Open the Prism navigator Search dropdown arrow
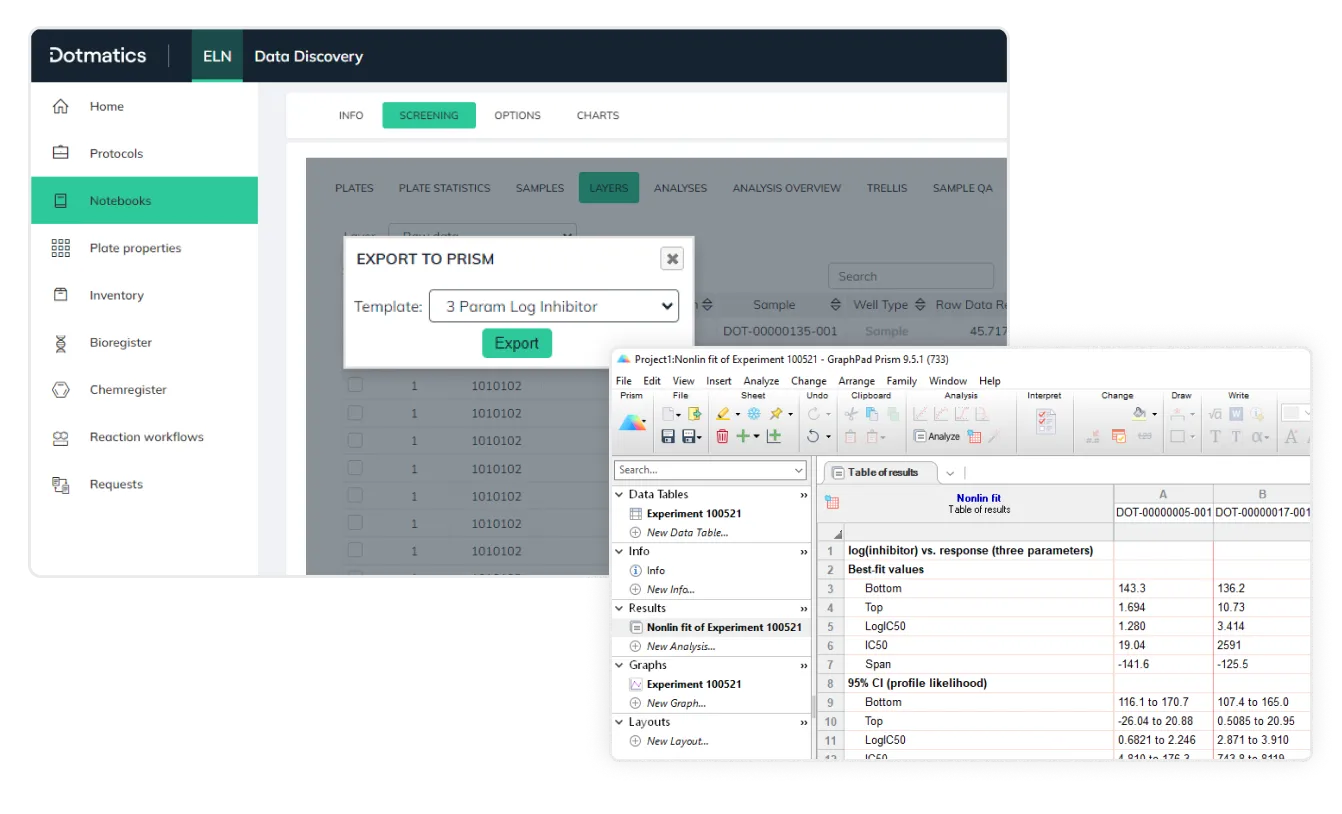 point(798,470)
